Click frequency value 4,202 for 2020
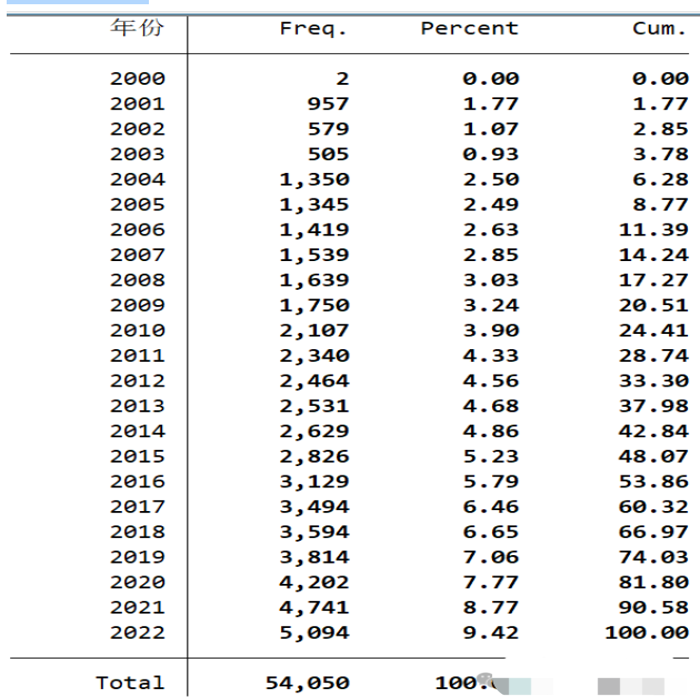 pyautogui.click(x=314, y=583)
